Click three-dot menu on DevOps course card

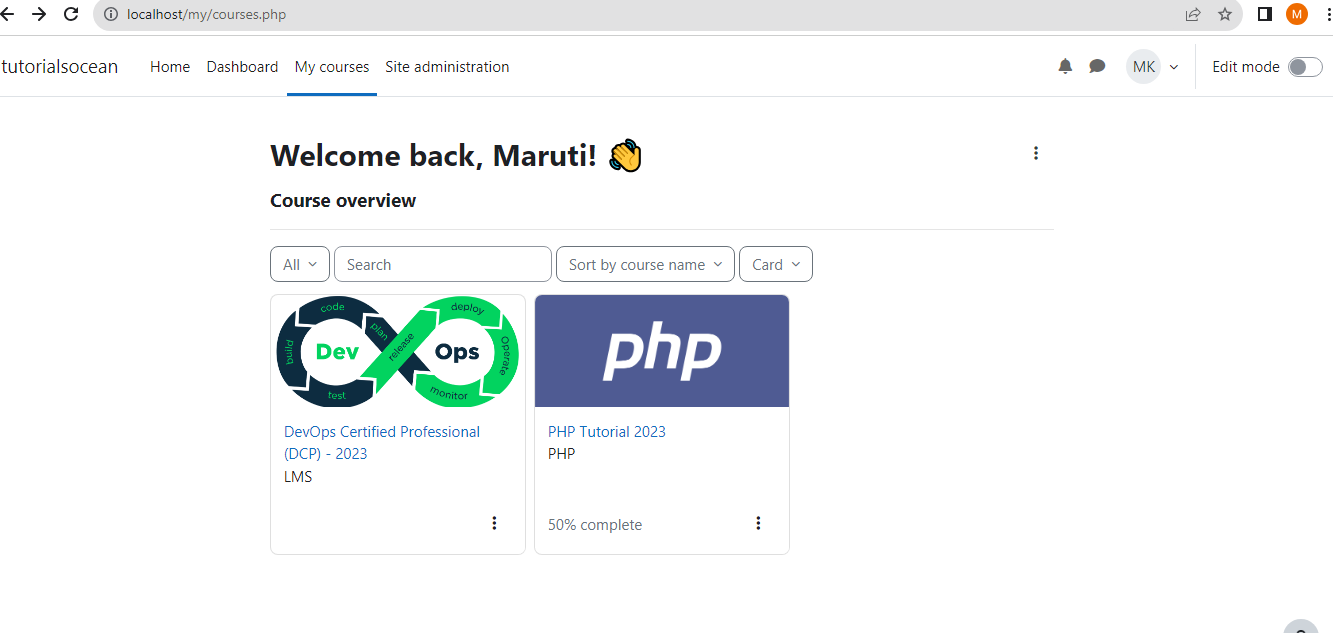coord(494,523)
